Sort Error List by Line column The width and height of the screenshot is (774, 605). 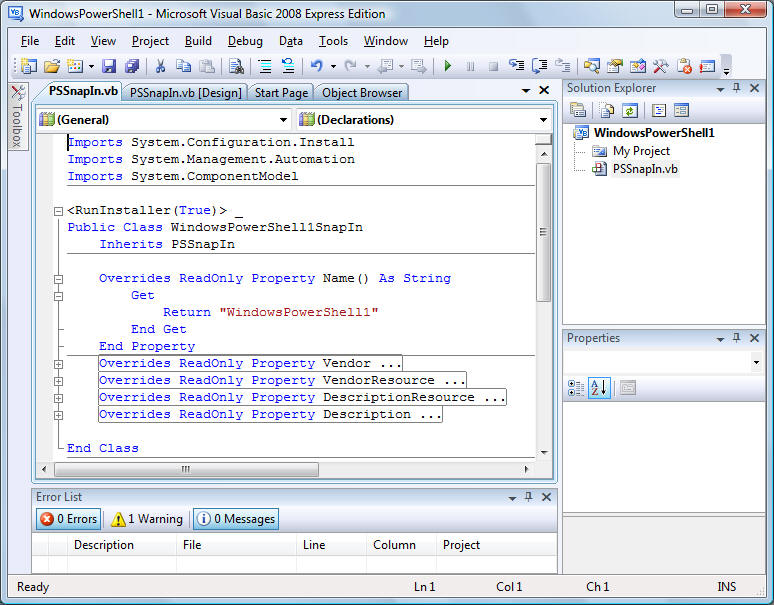[x=331, y=545]
